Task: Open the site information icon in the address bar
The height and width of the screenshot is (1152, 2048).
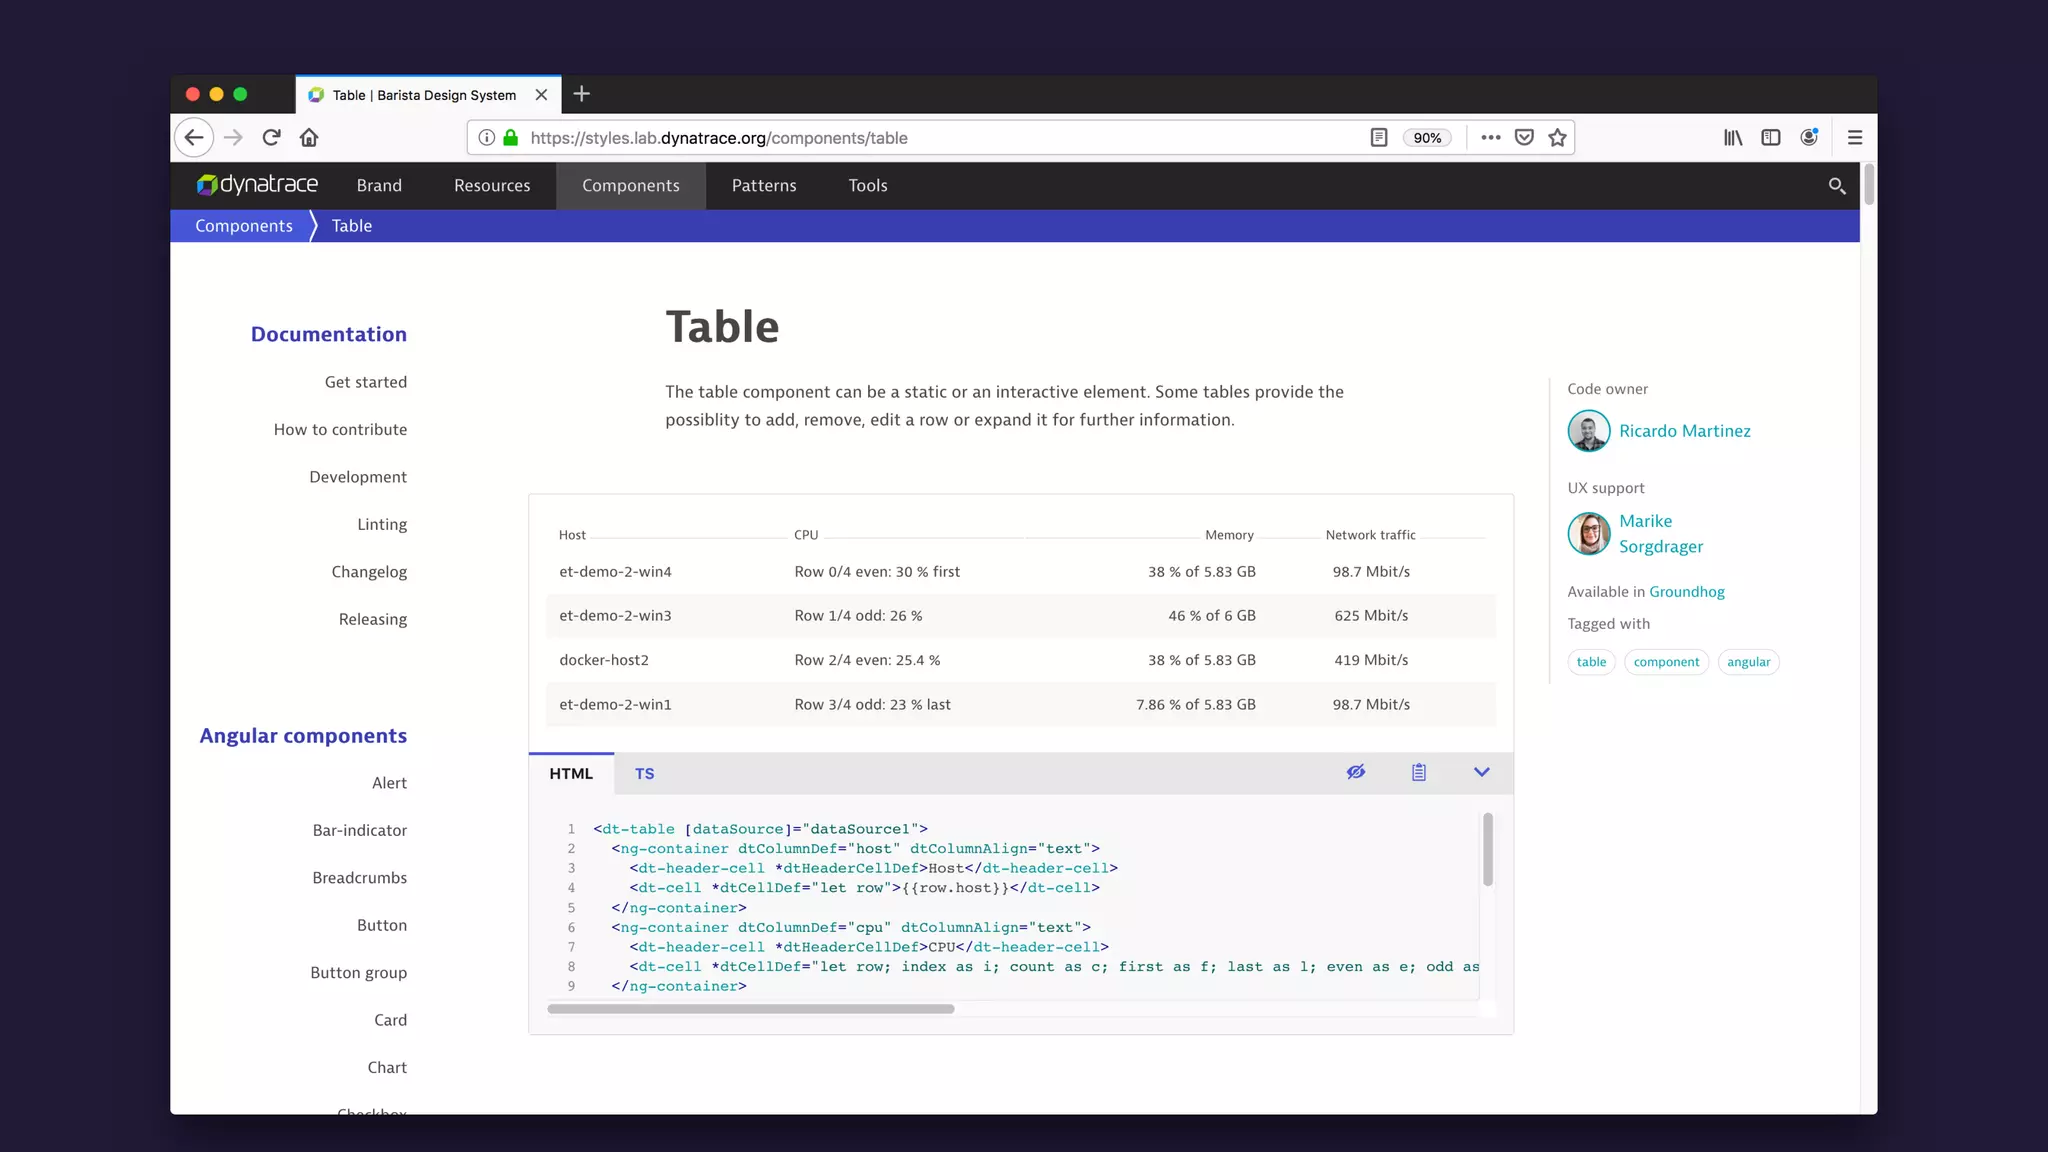Action: pyautogui.click(x=486, y=138)
